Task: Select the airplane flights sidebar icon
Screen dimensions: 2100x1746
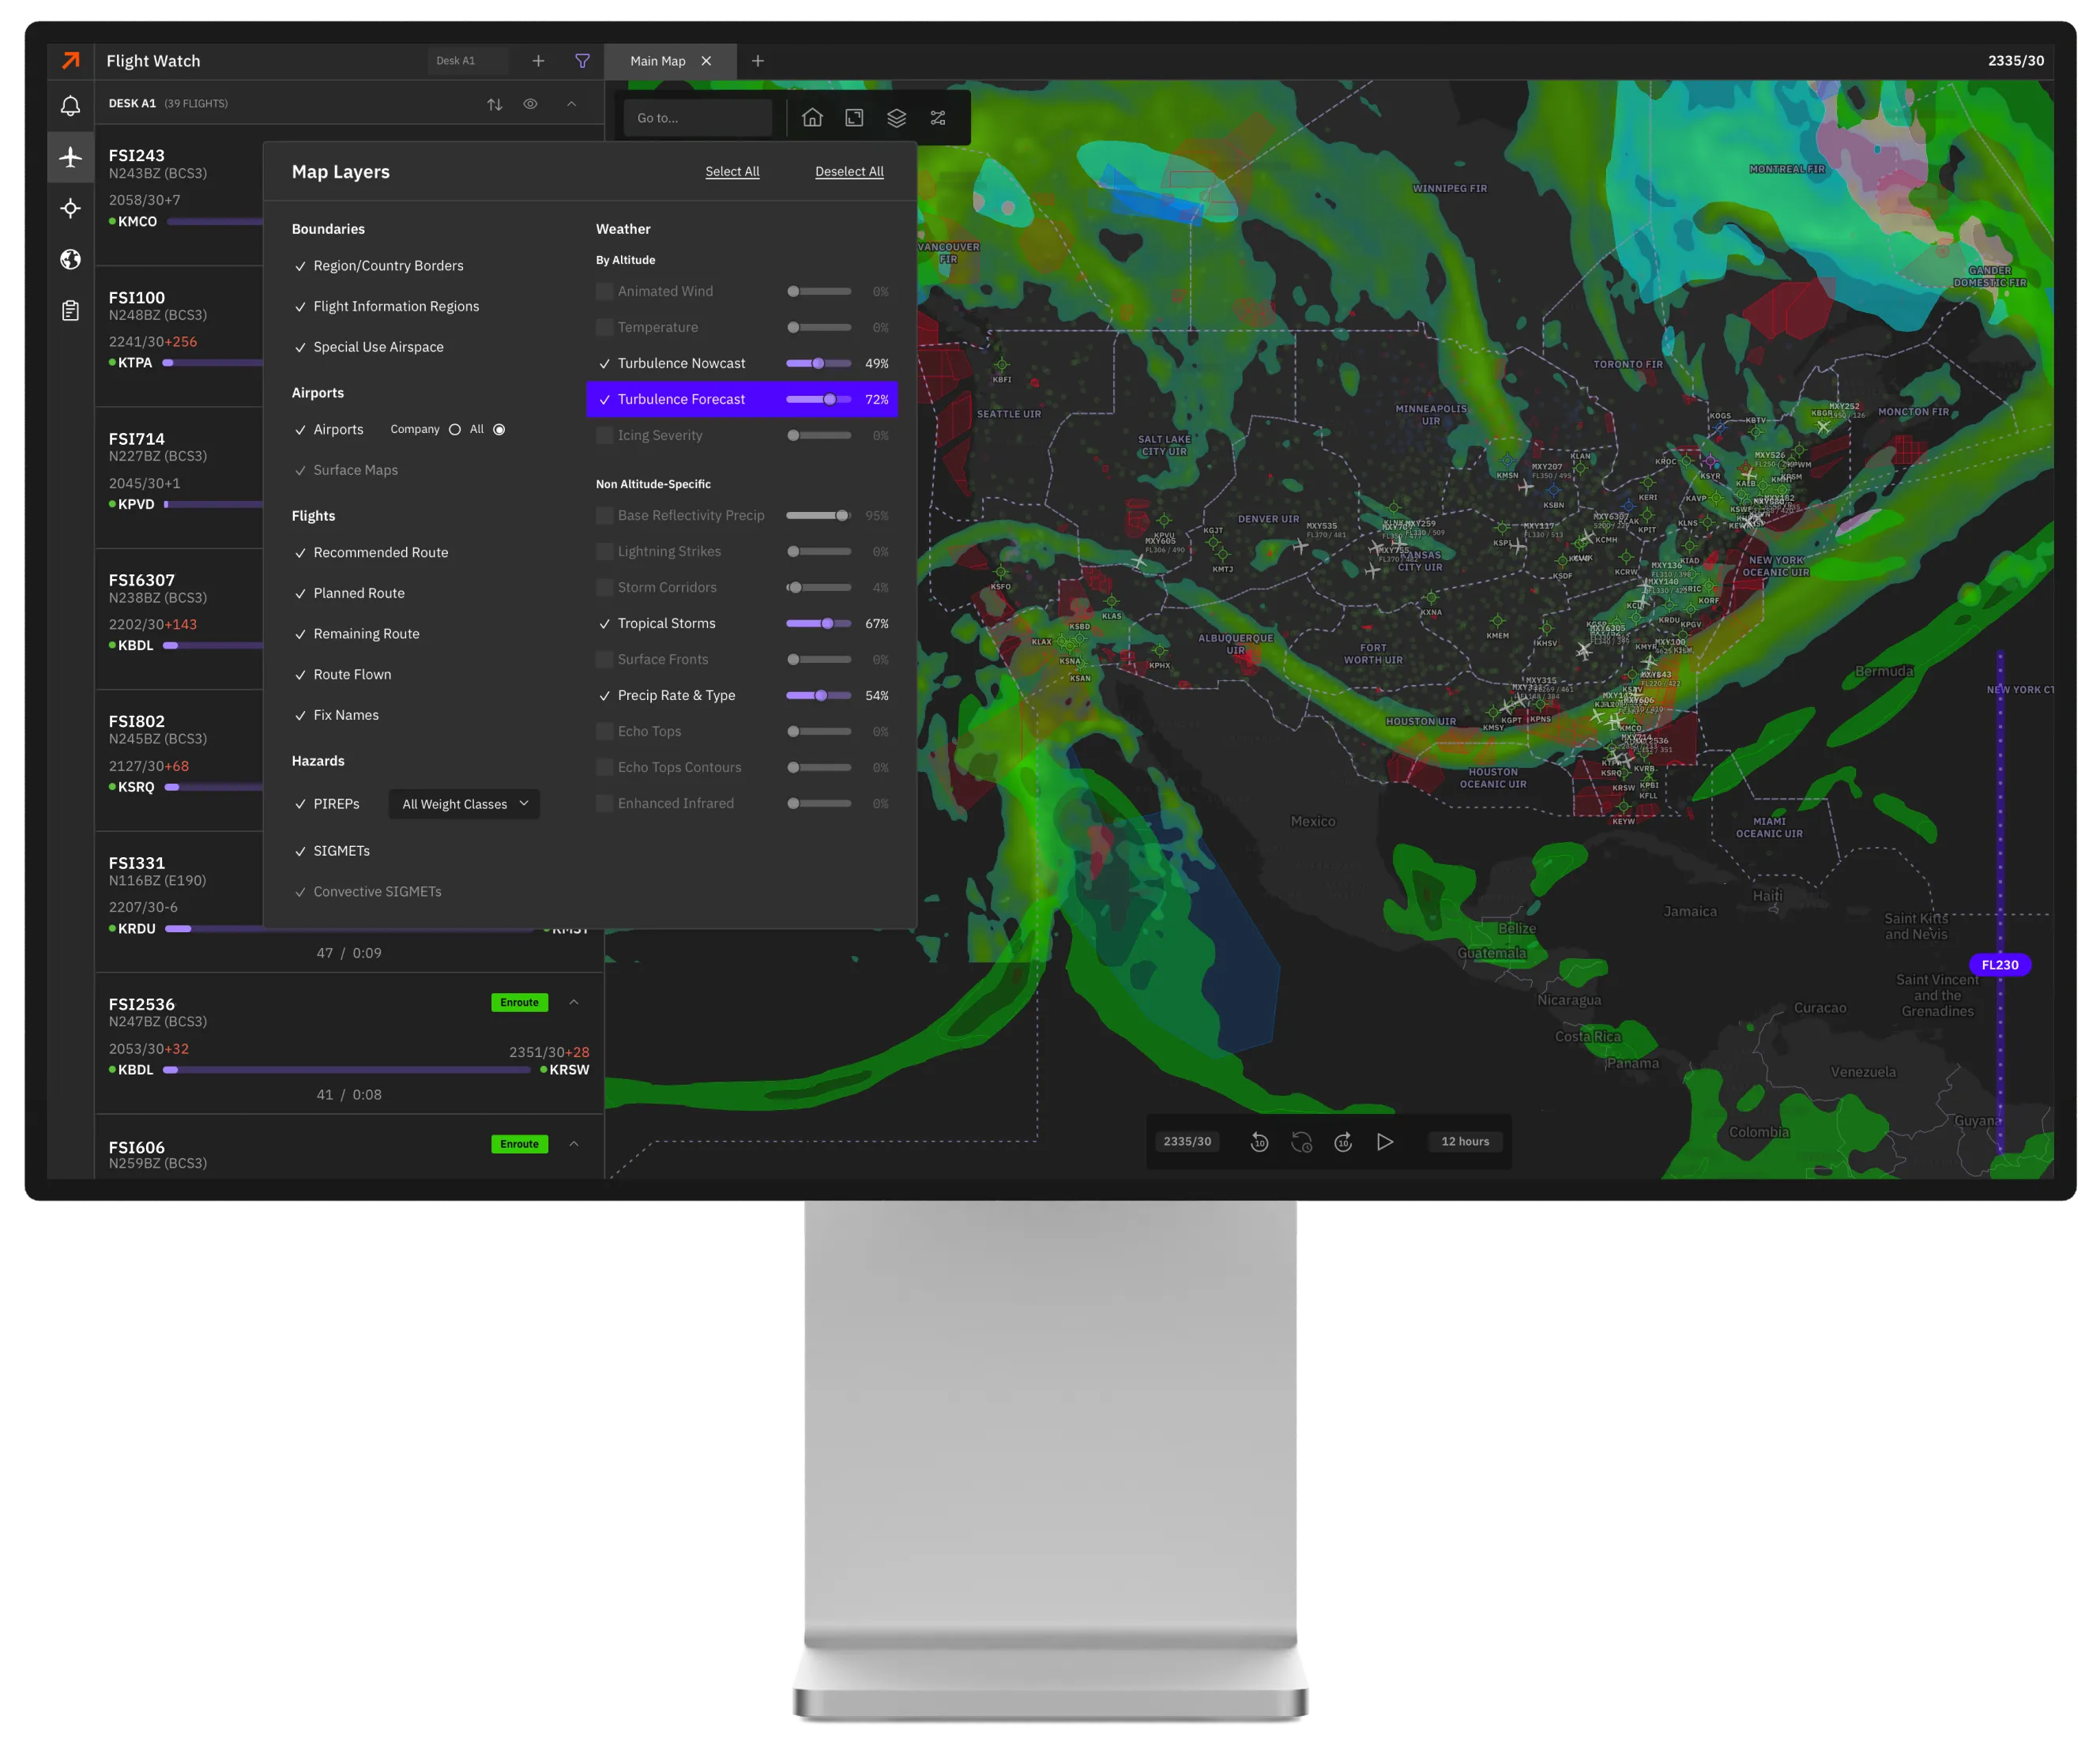Action: 70,157
